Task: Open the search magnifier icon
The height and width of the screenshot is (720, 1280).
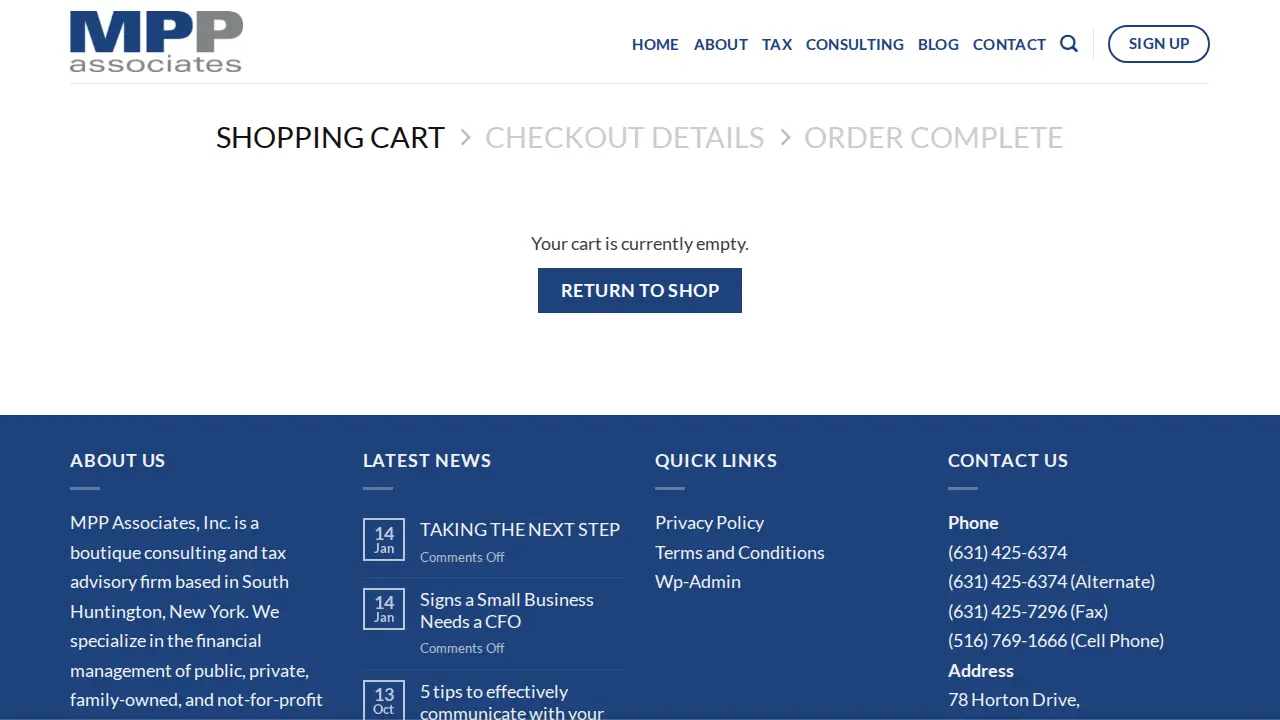Action: pyautogui.click(x=1069, y=44)
